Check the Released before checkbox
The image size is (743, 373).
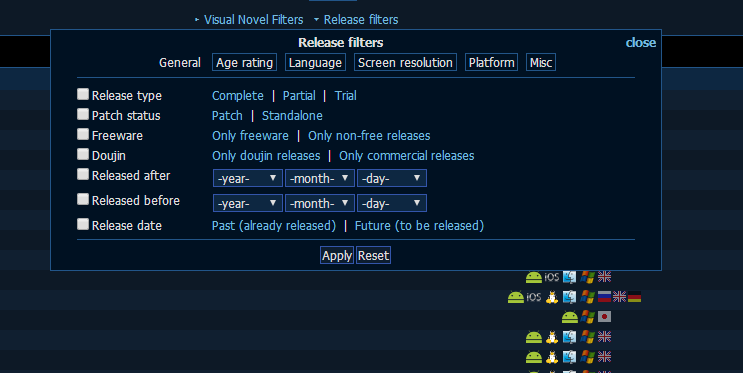click(x=83, y=199)
